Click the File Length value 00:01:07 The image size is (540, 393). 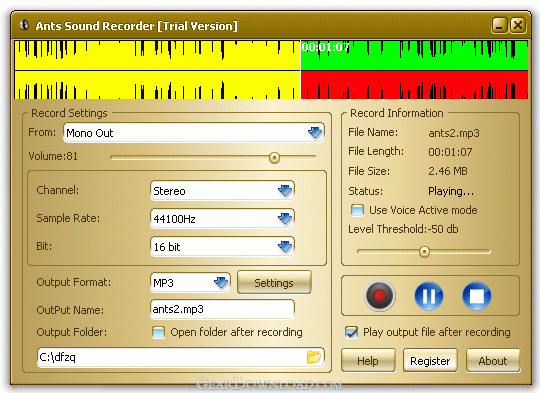click(x=450, y=152)
